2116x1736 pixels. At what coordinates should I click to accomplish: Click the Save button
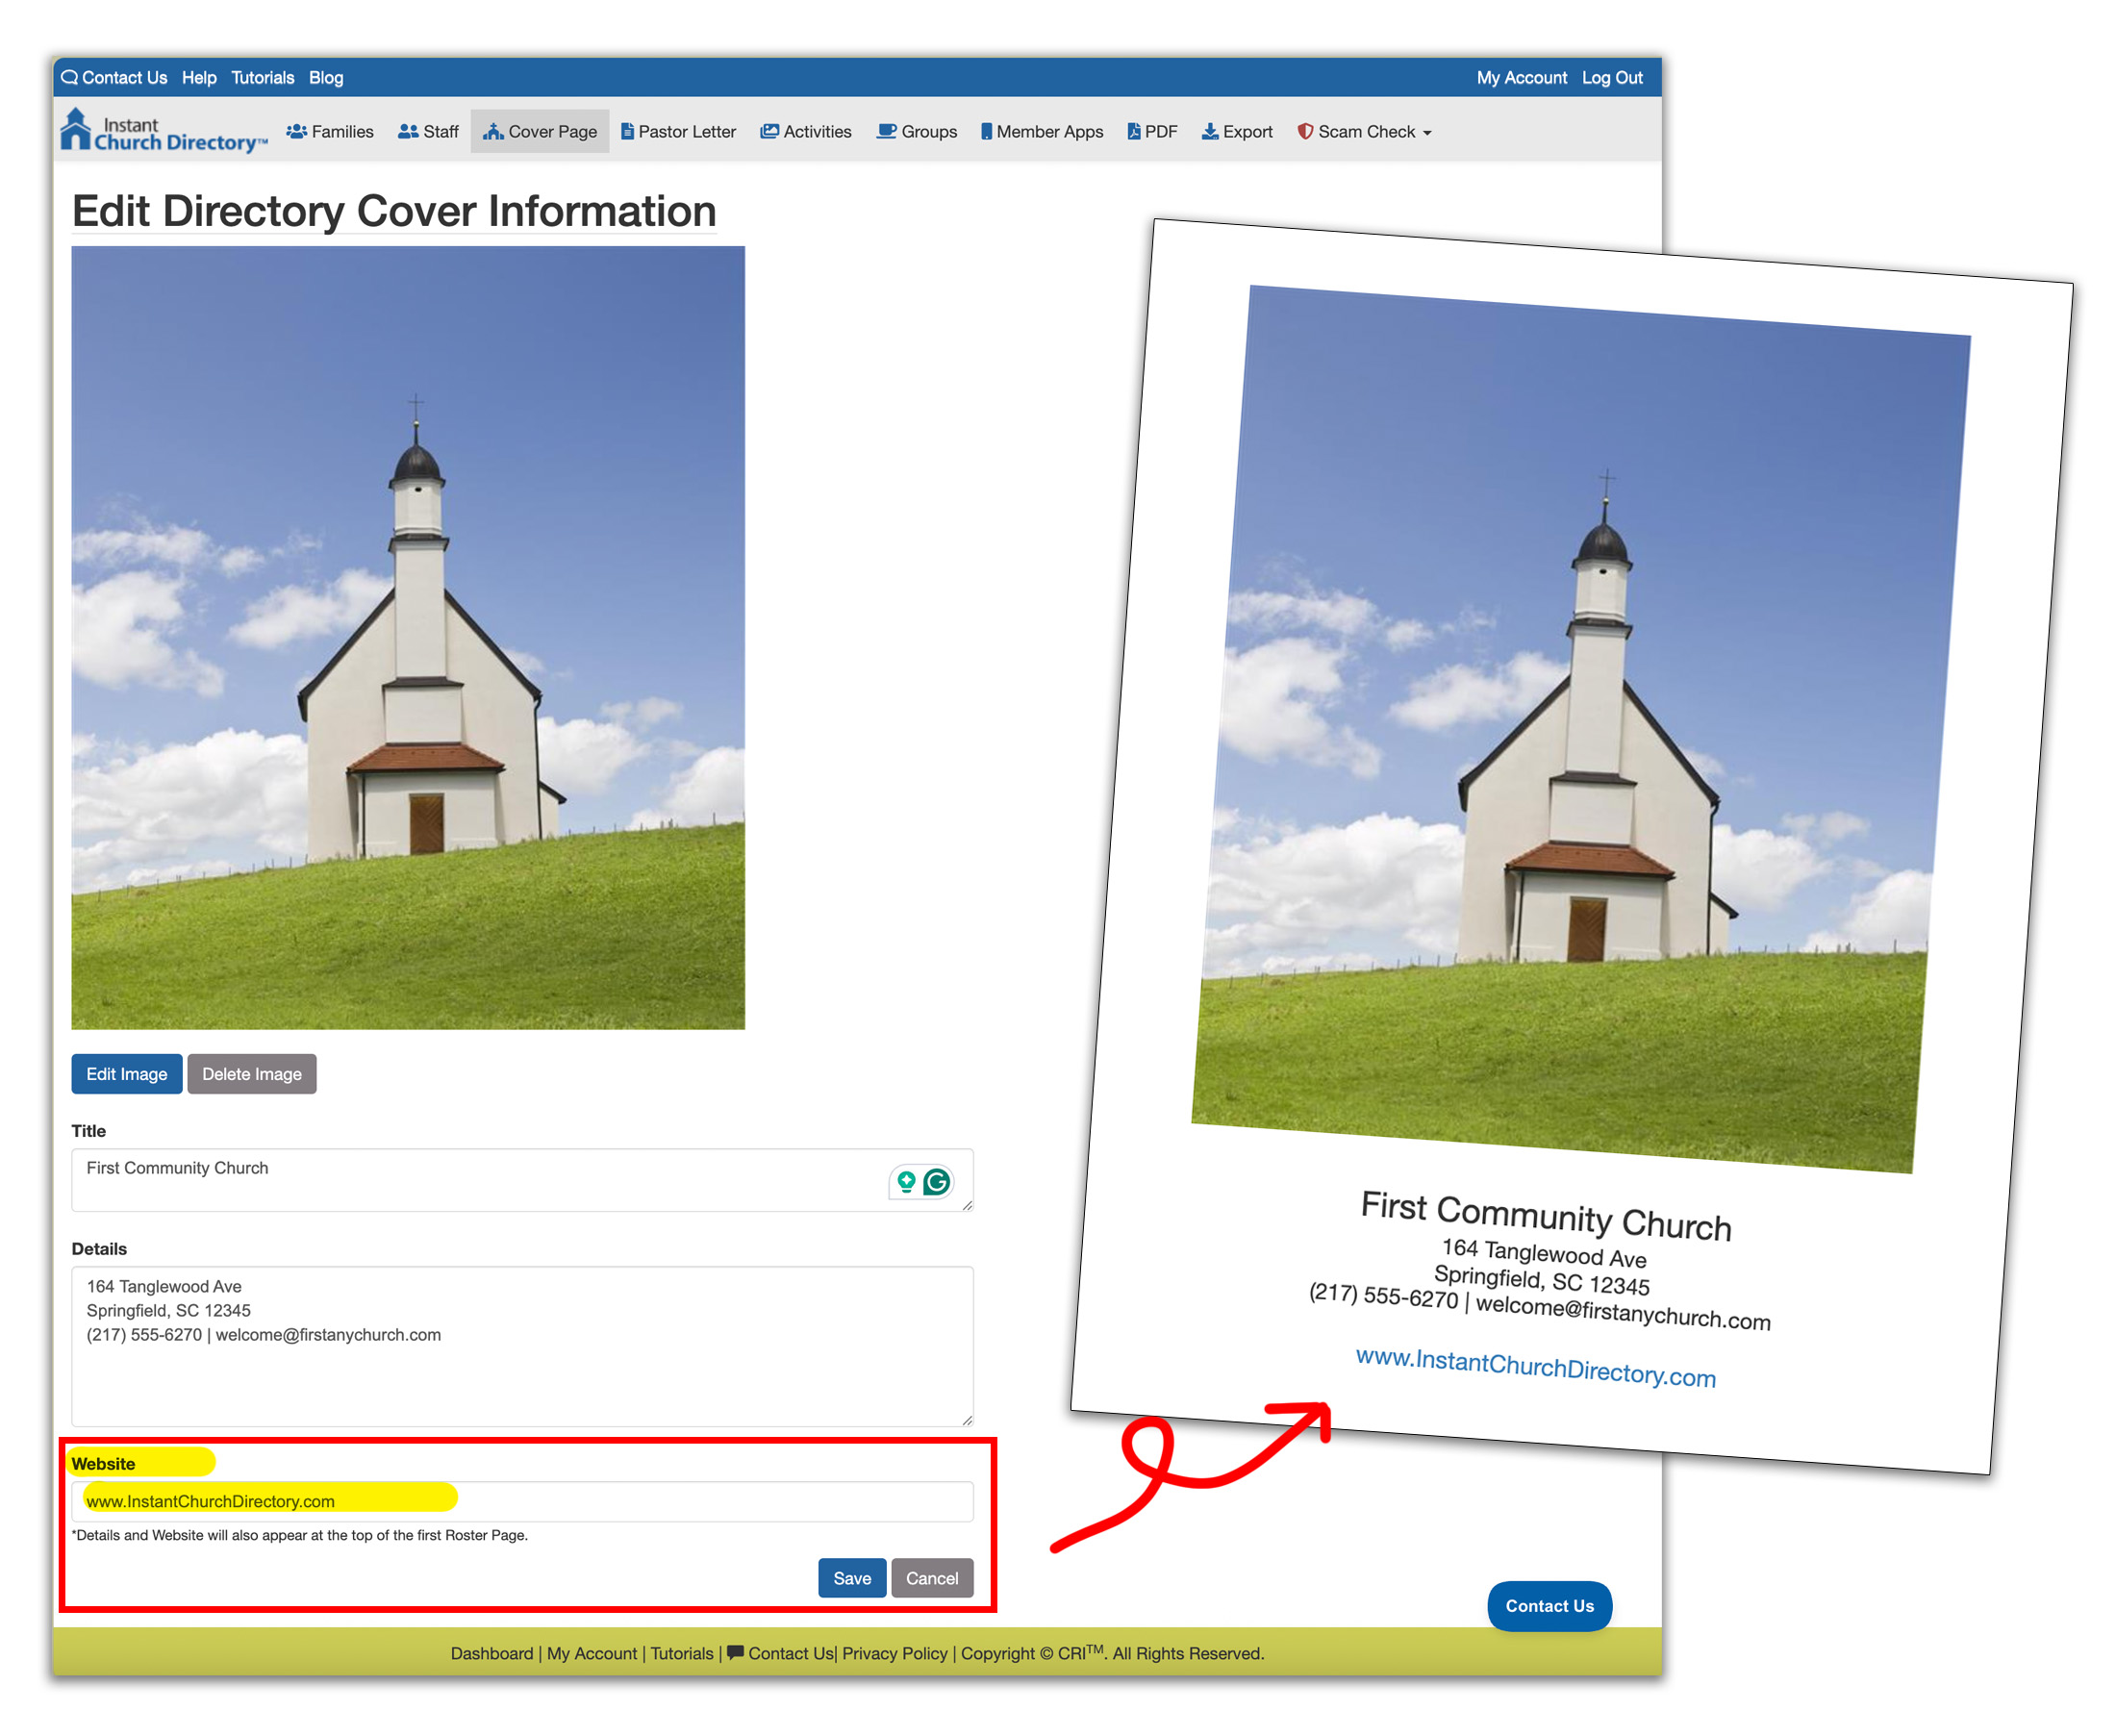(x=851, y=1578)
